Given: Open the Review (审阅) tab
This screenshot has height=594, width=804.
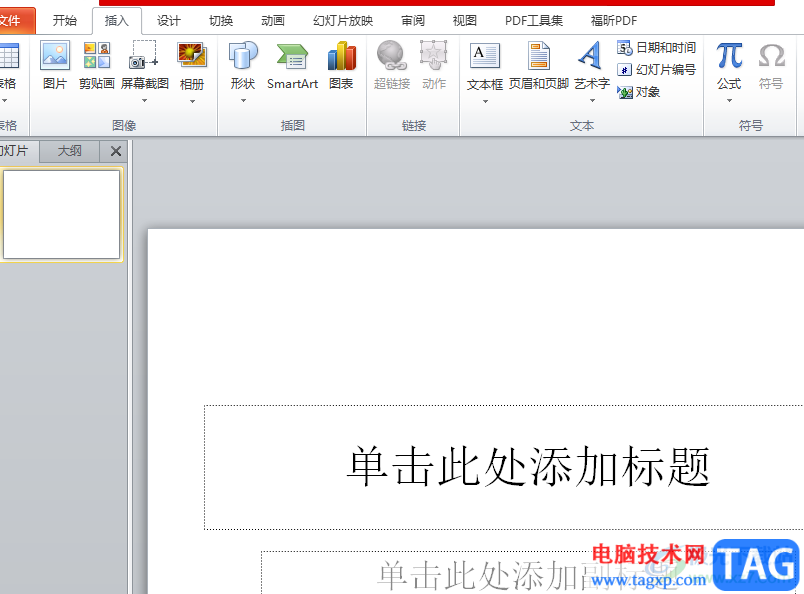Looking at the screenshot, I should click(x=413, y=21).
